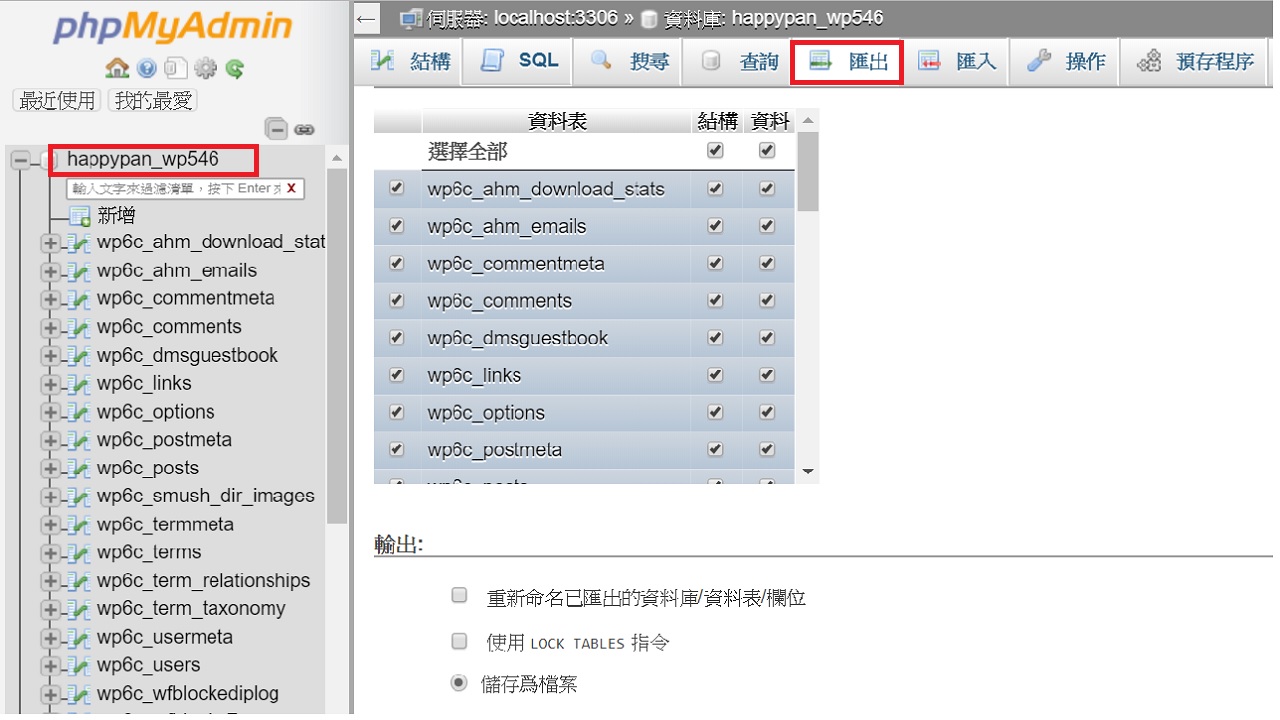Enable the LOCK TABLES option checkbox

[x=460, y=641]
